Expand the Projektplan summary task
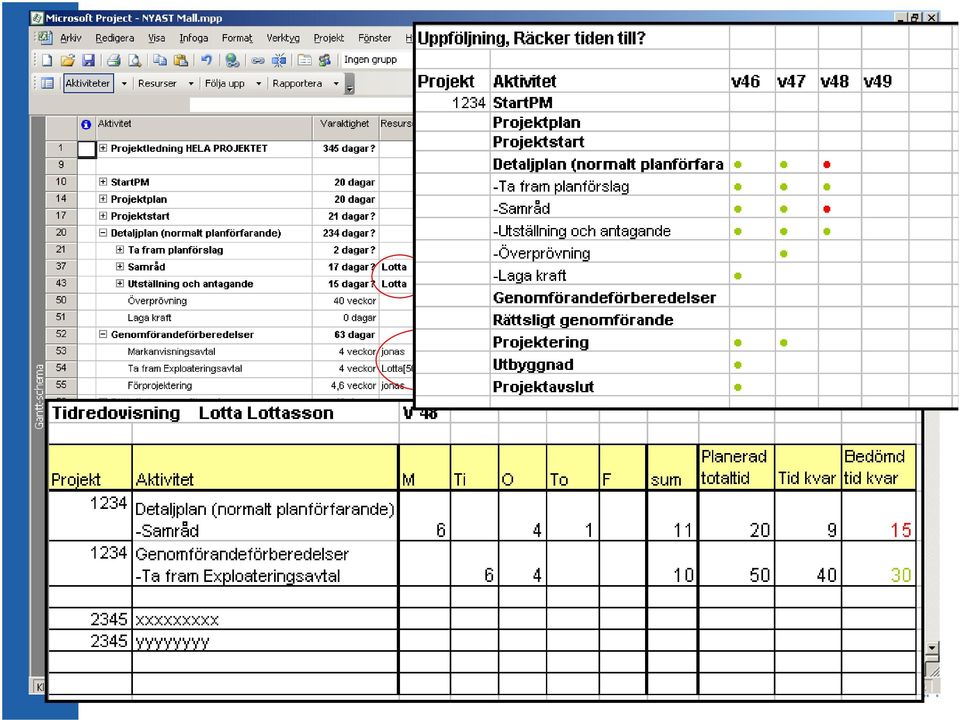 pos(103,199)
